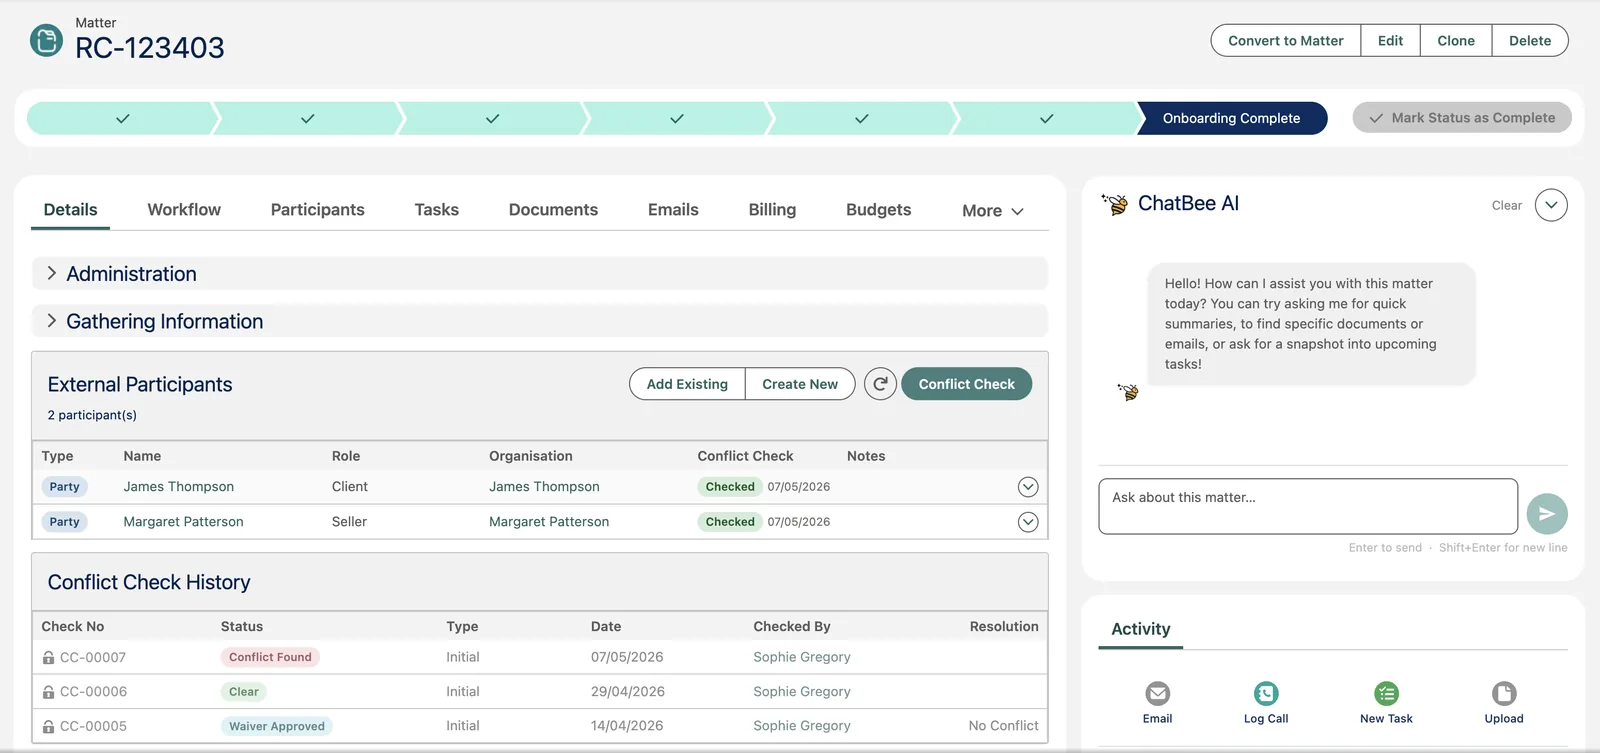Click lock icon next to CC-00005
This screenshot has height=753, width=1600.
tap(48, 727)
